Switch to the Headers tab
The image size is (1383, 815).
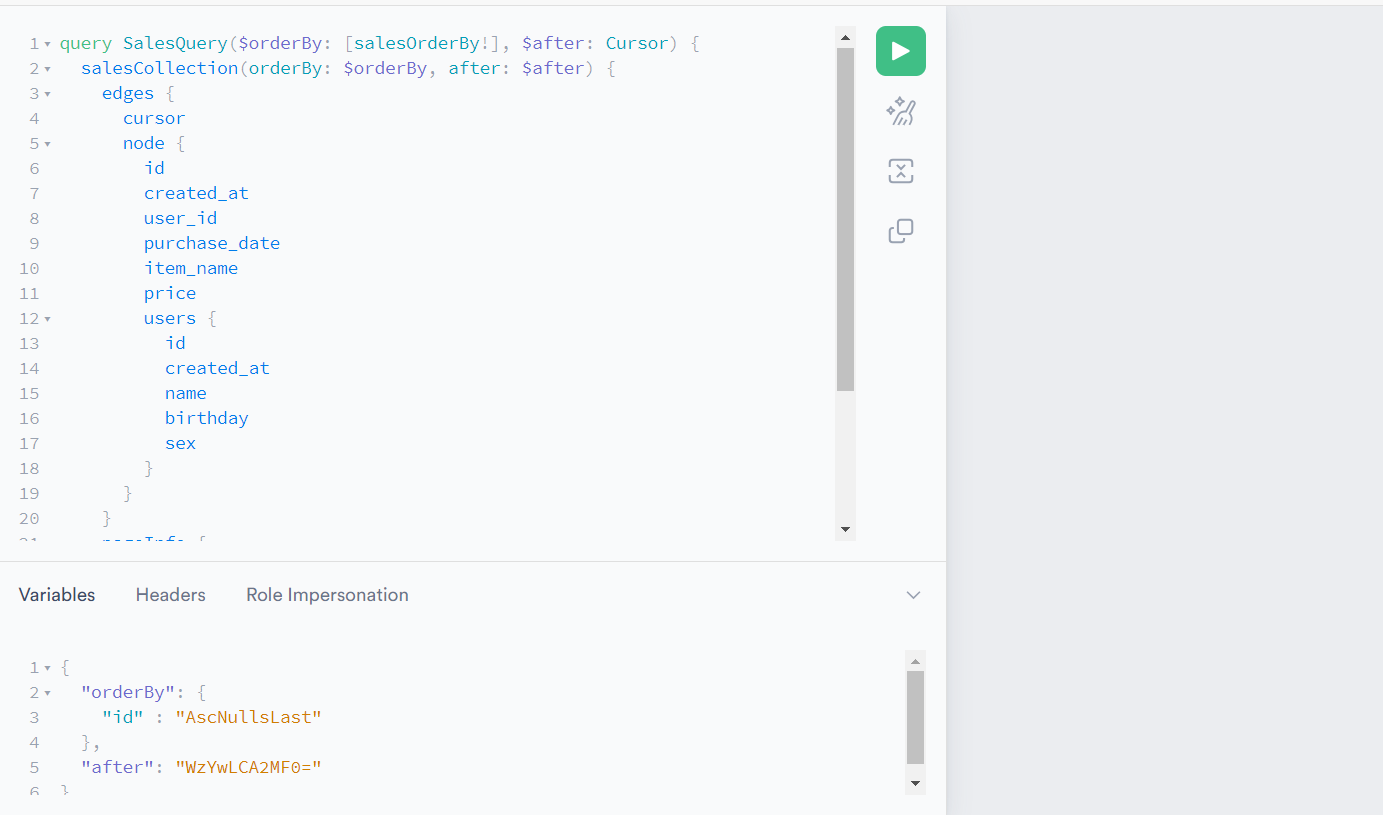point(170,595)
